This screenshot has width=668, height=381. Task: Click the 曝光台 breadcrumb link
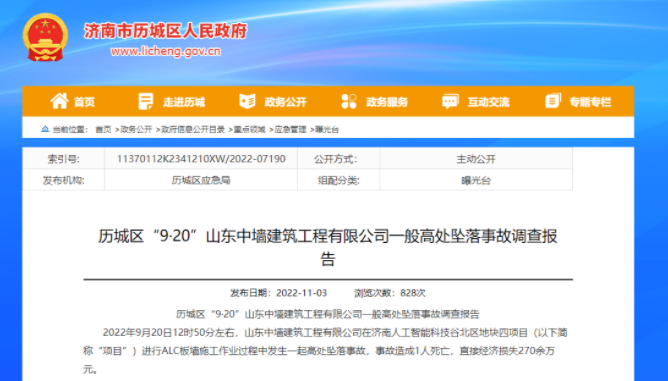click(x=327, y=130)
